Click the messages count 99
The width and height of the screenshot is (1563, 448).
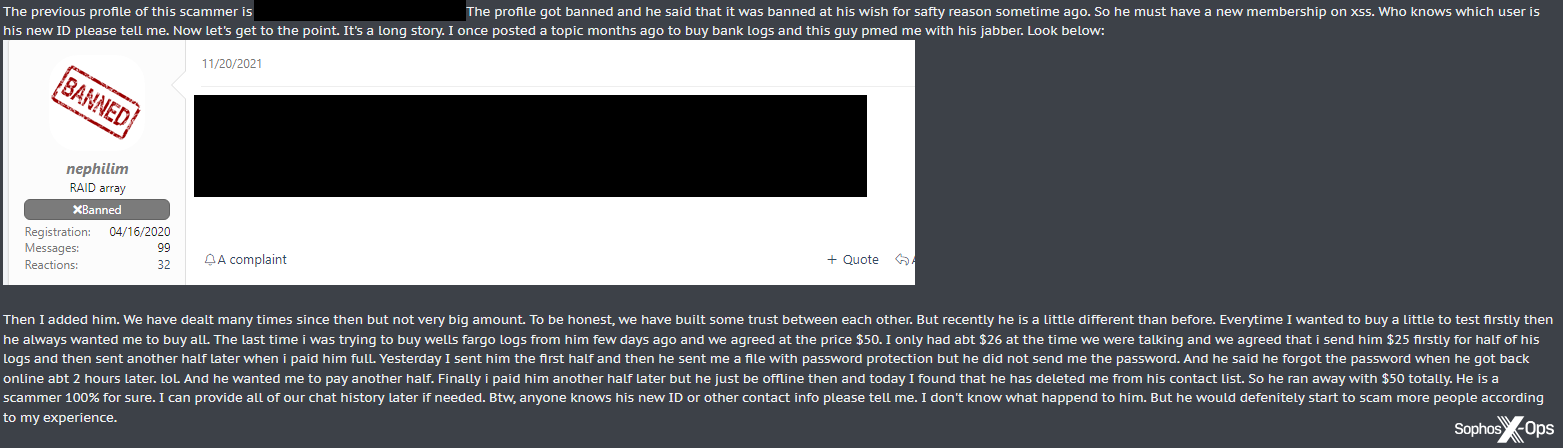163,248
